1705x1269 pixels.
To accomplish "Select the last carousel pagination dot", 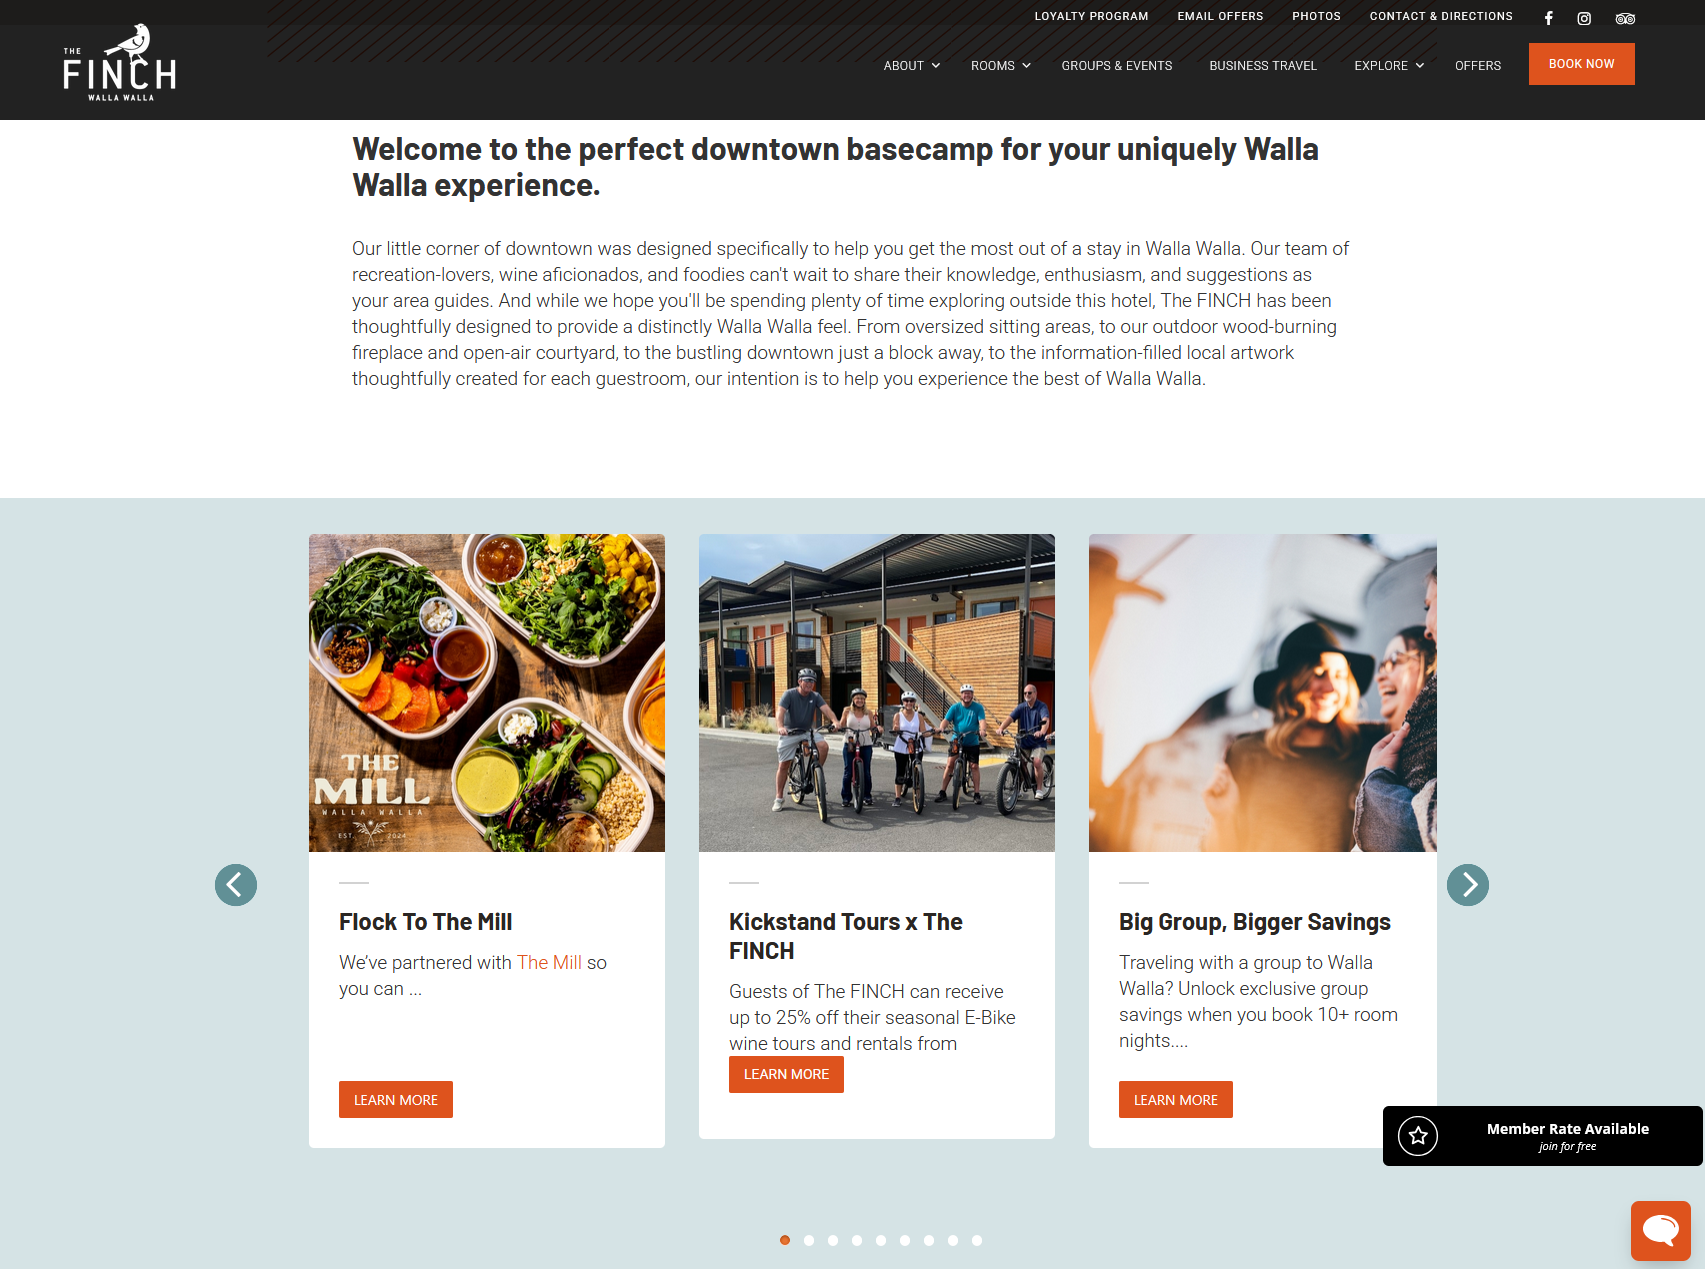I will [x=977, y=1240].
